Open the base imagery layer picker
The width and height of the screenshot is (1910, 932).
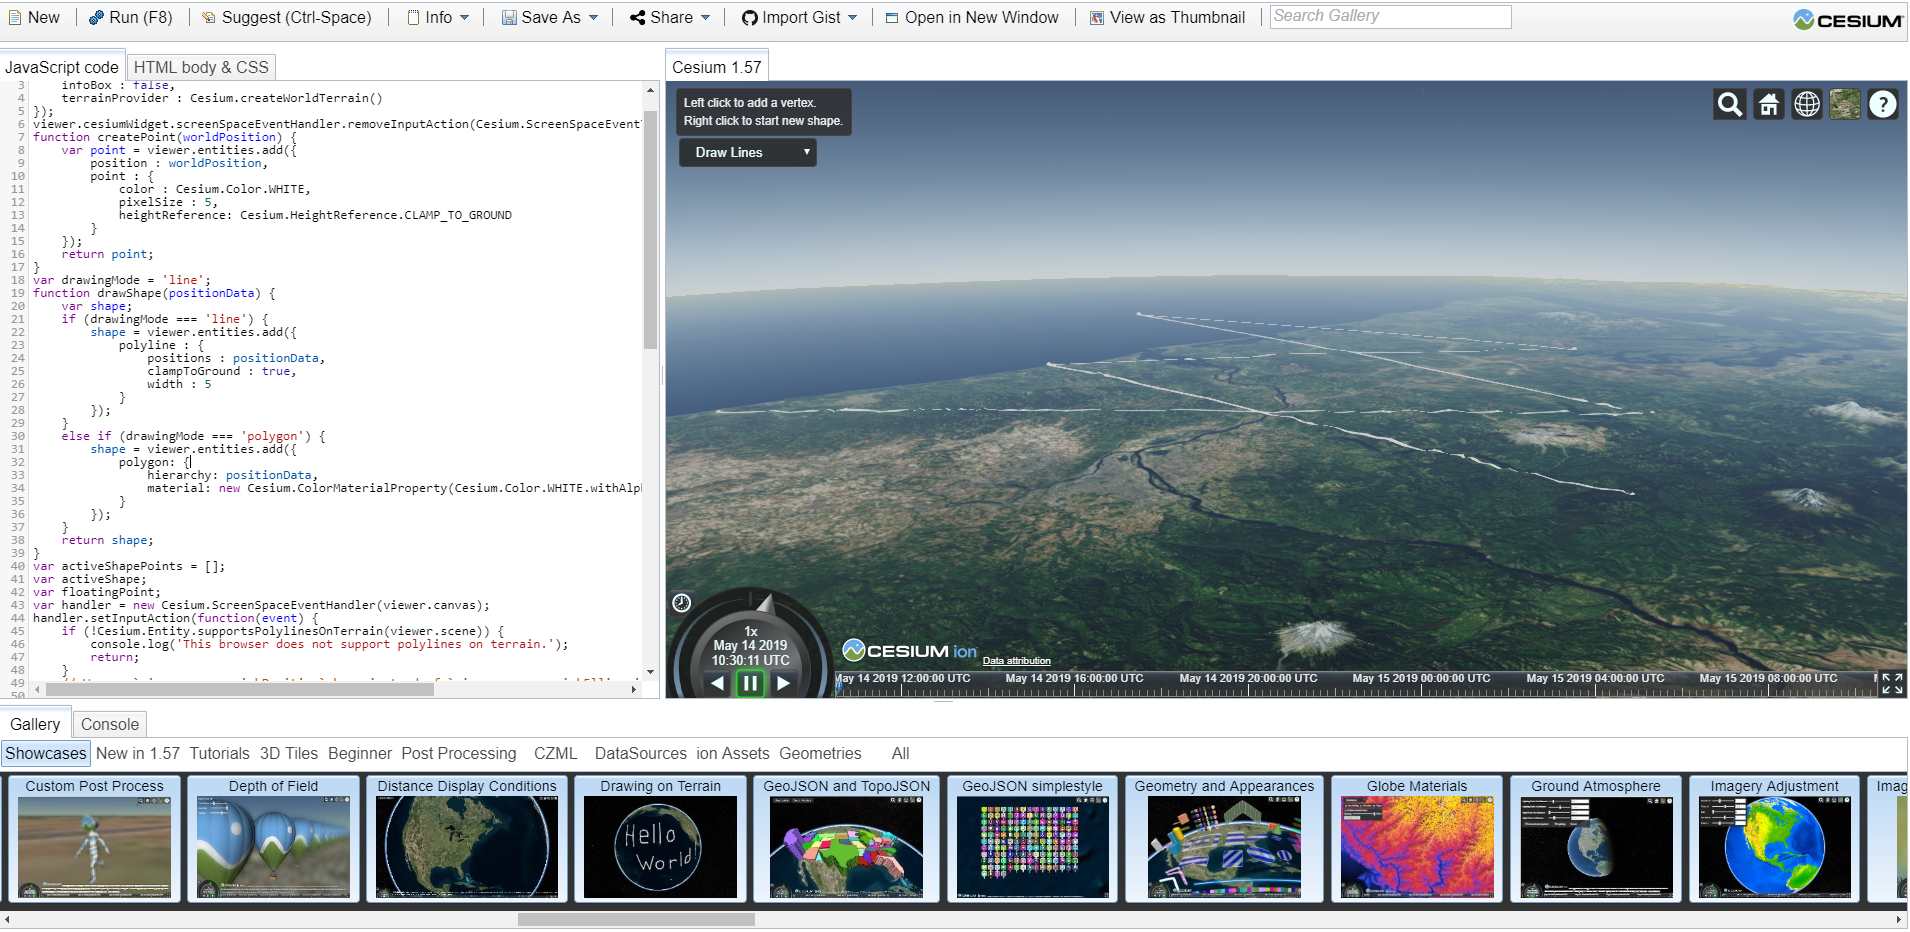(1843, 103)
